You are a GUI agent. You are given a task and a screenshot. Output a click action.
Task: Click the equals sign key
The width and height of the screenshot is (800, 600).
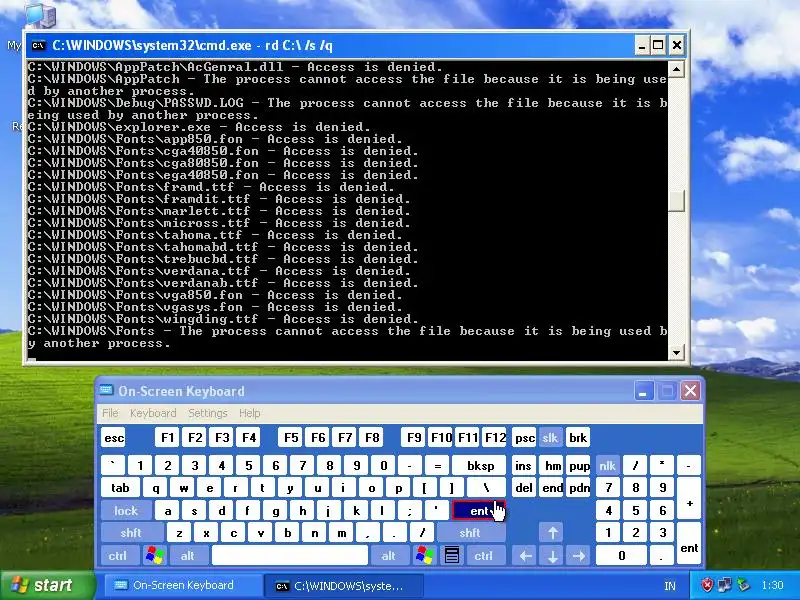[437, 465]
